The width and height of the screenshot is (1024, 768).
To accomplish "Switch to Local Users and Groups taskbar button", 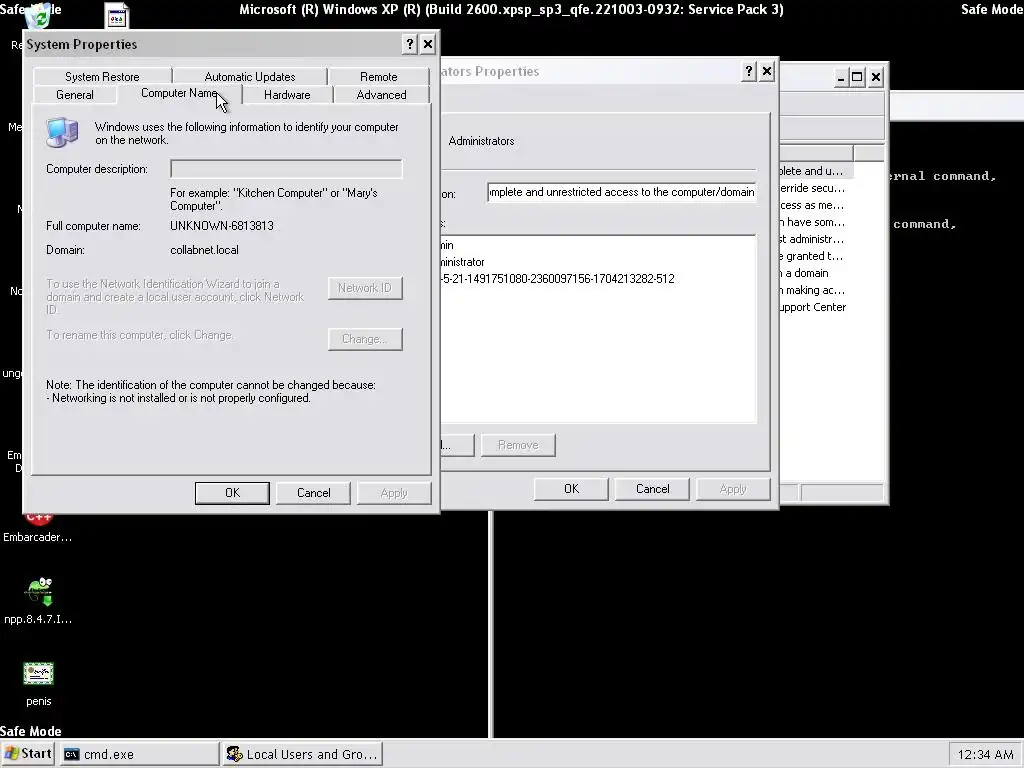I will point(302,754).
